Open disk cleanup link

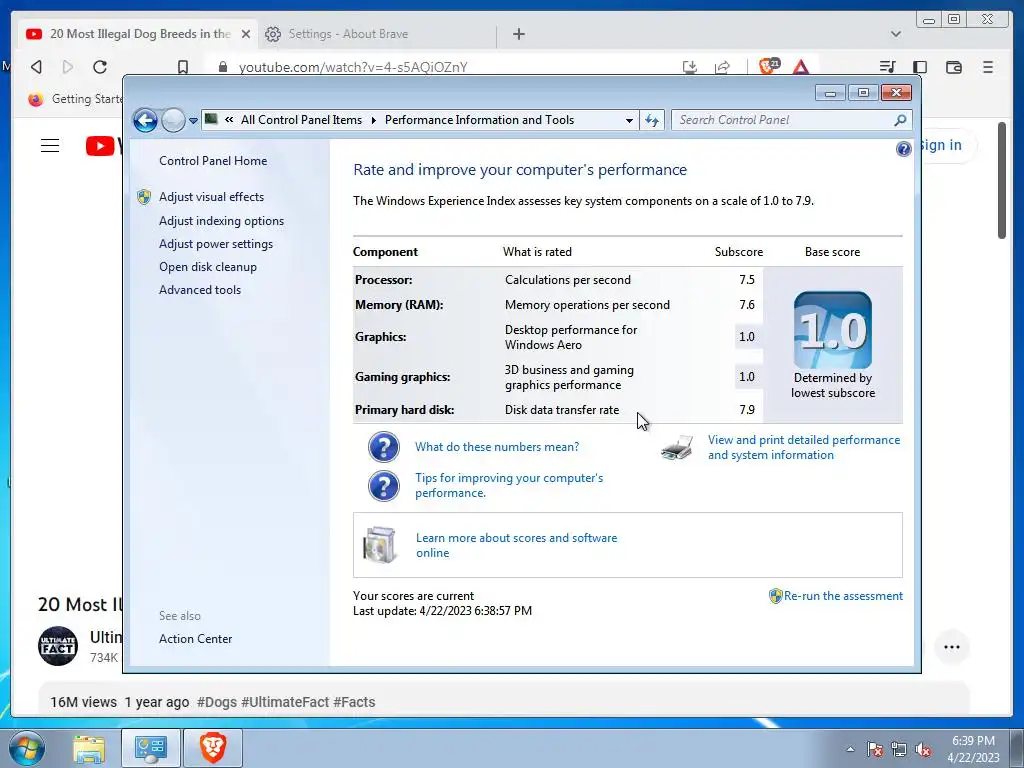[208, 266]
